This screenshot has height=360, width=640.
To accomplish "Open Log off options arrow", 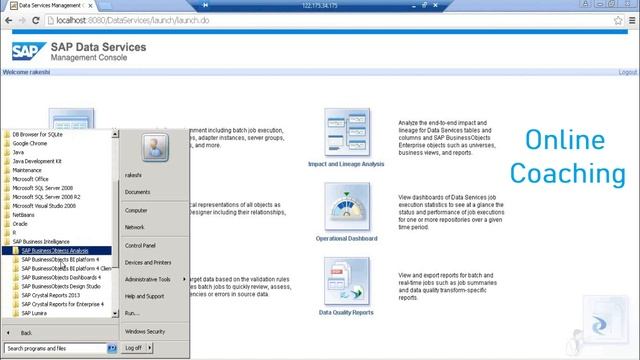I will pyautogui.click(x=150, y=348).
